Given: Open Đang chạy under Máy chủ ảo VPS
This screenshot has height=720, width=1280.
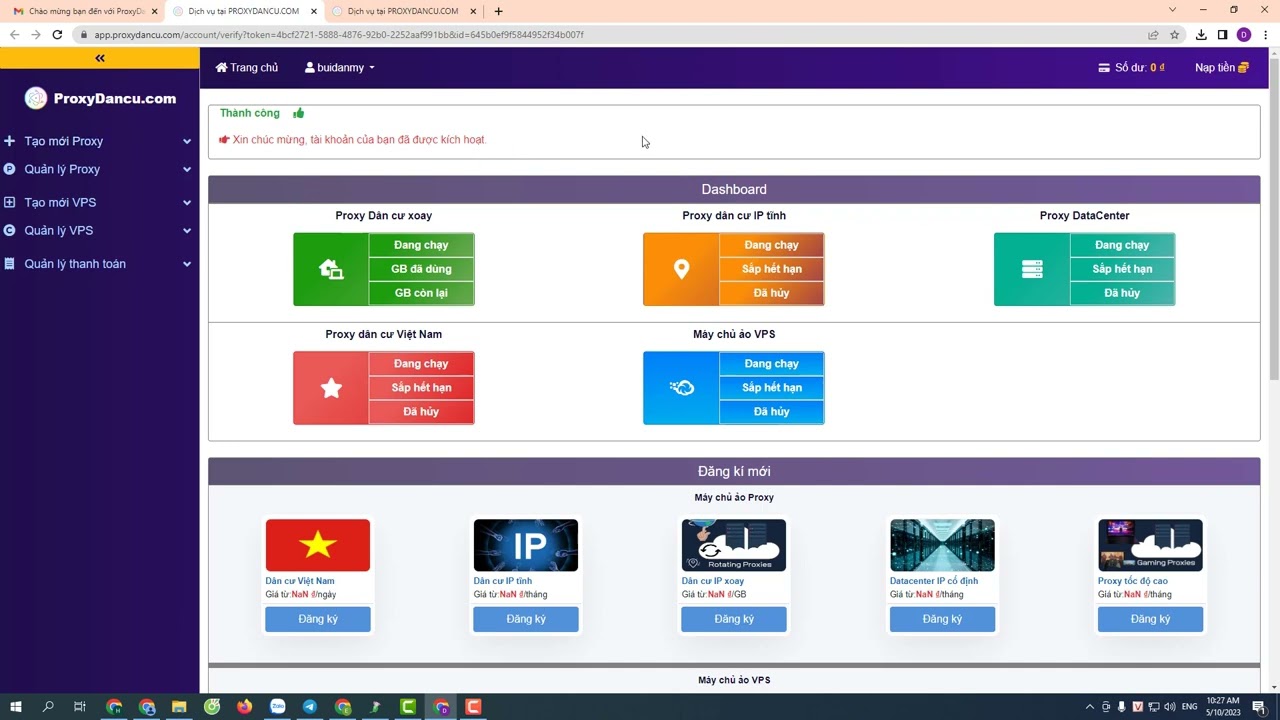Looking at the screenshot, I should point(771,364).
